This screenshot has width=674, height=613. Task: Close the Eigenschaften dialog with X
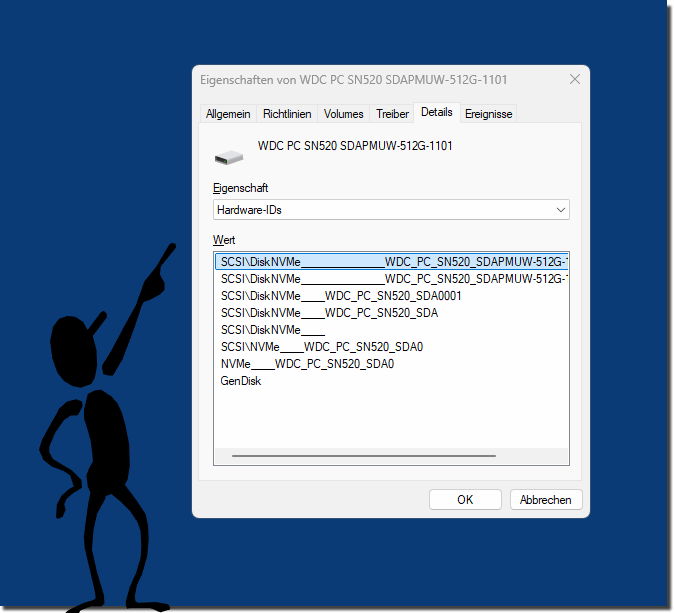click(575, 80)
